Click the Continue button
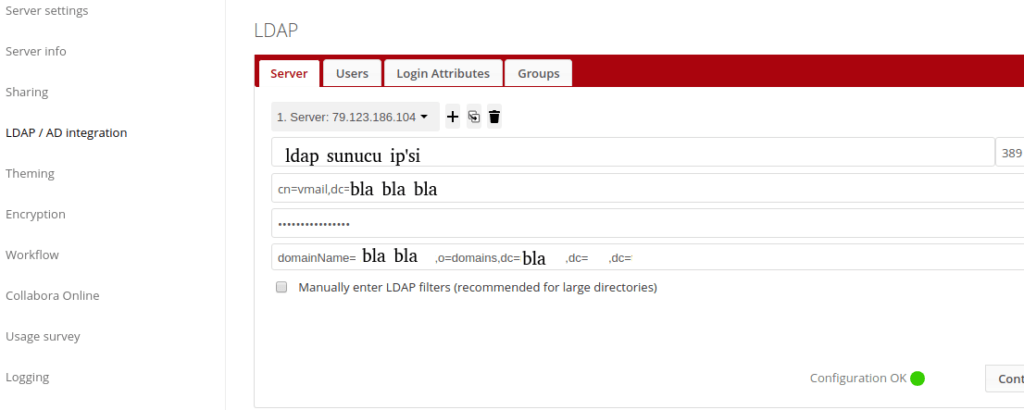This screenshot has height=410, width=1024. point(1004,379)
